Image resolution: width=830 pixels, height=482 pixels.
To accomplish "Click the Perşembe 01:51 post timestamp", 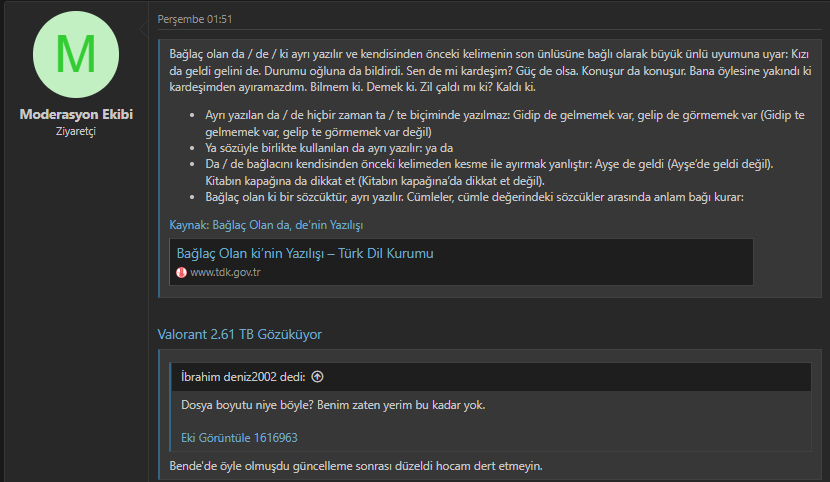I will (195, 19).
